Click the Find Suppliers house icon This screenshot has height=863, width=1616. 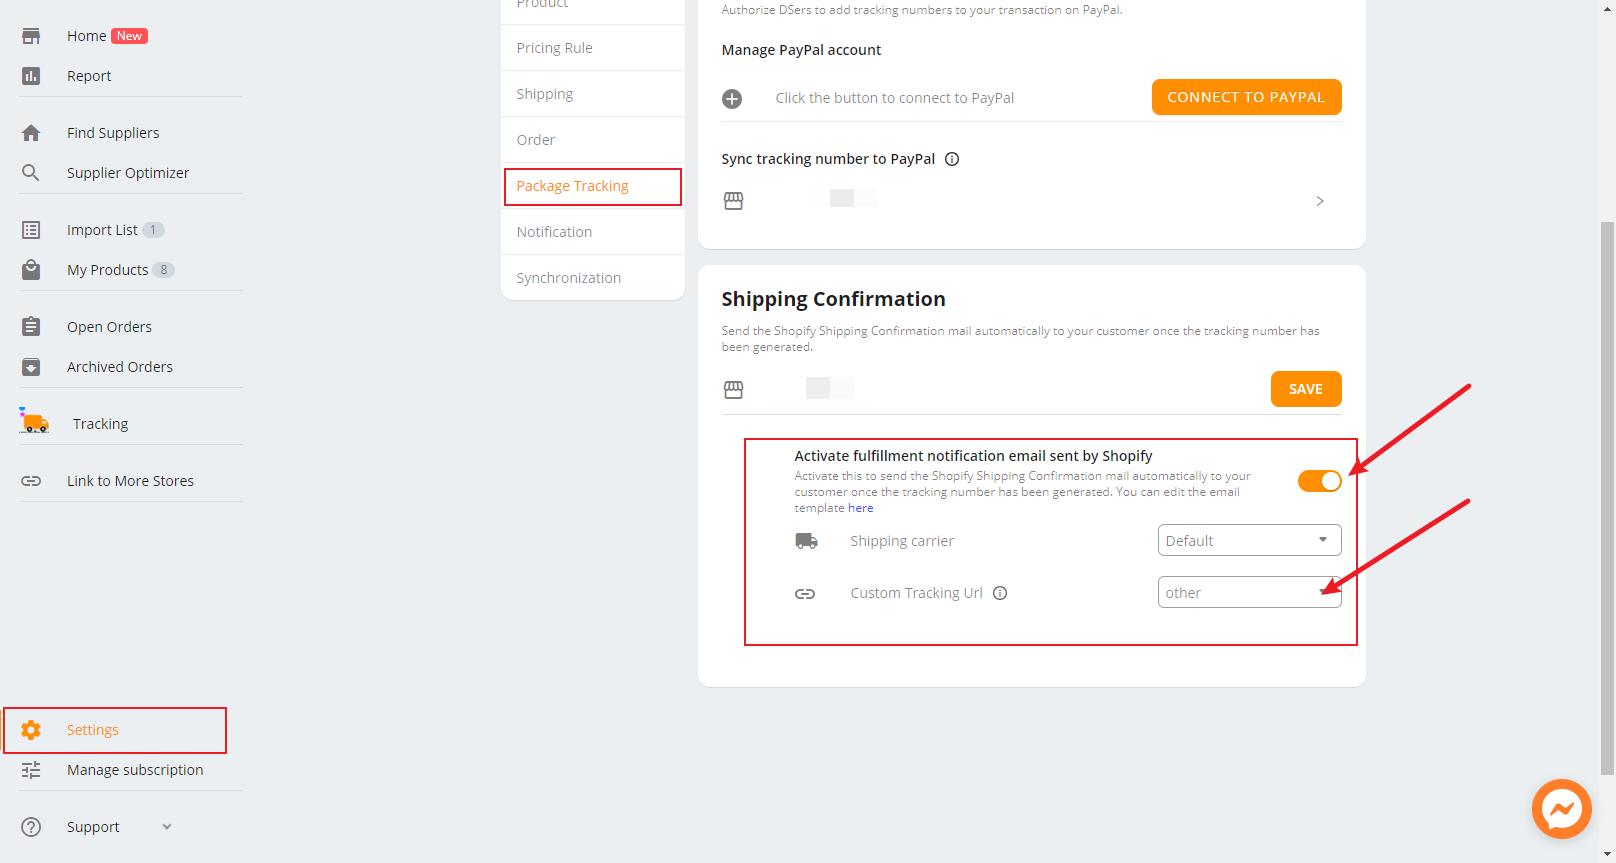31,133
